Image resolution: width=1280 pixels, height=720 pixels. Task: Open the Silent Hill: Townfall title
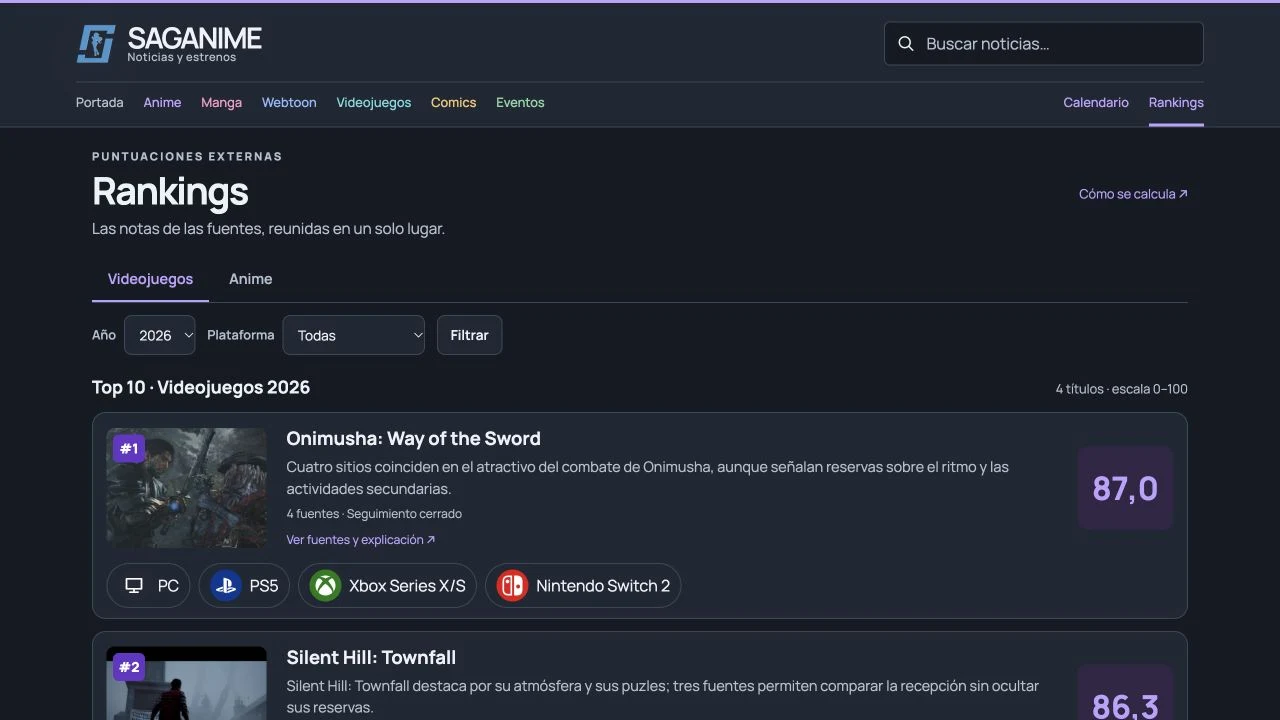(371, 658)
